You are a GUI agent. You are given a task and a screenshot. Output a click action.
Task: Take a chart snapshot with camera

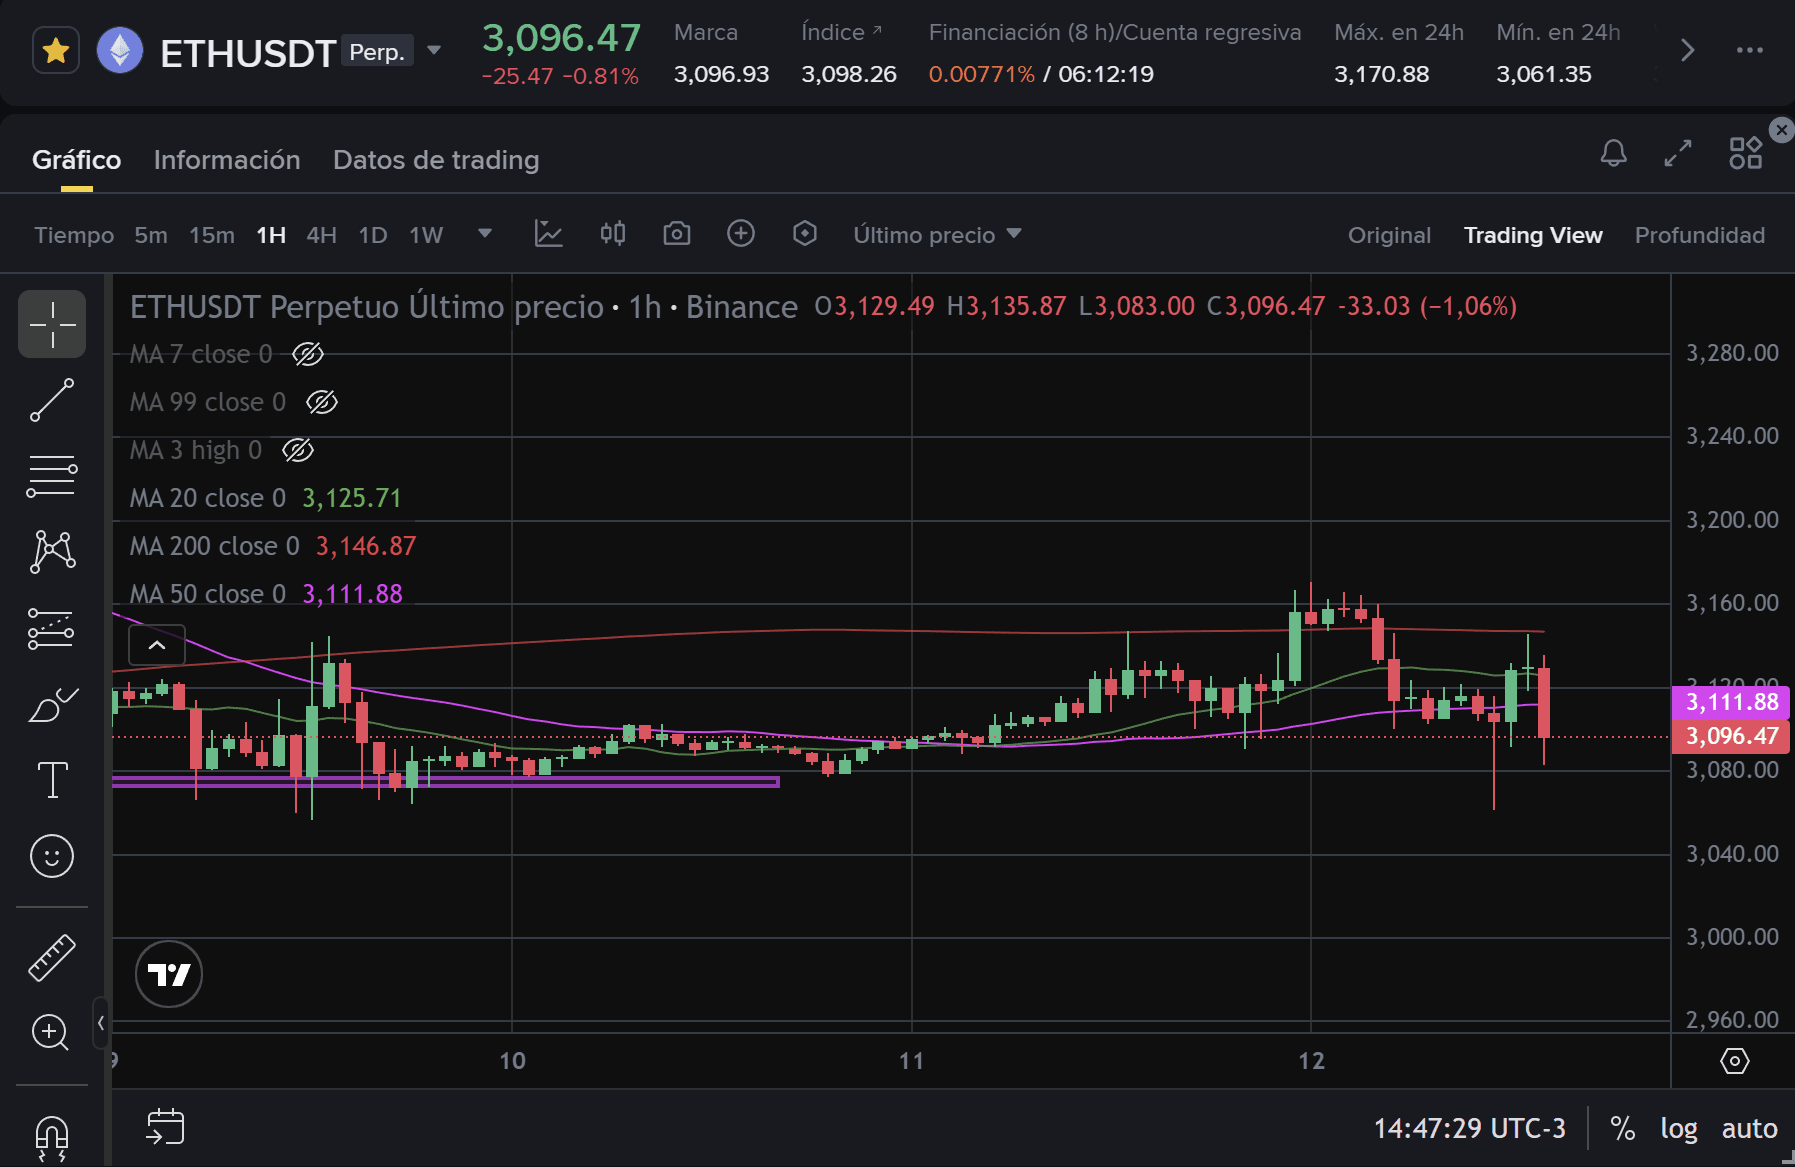tap(677, 234)
